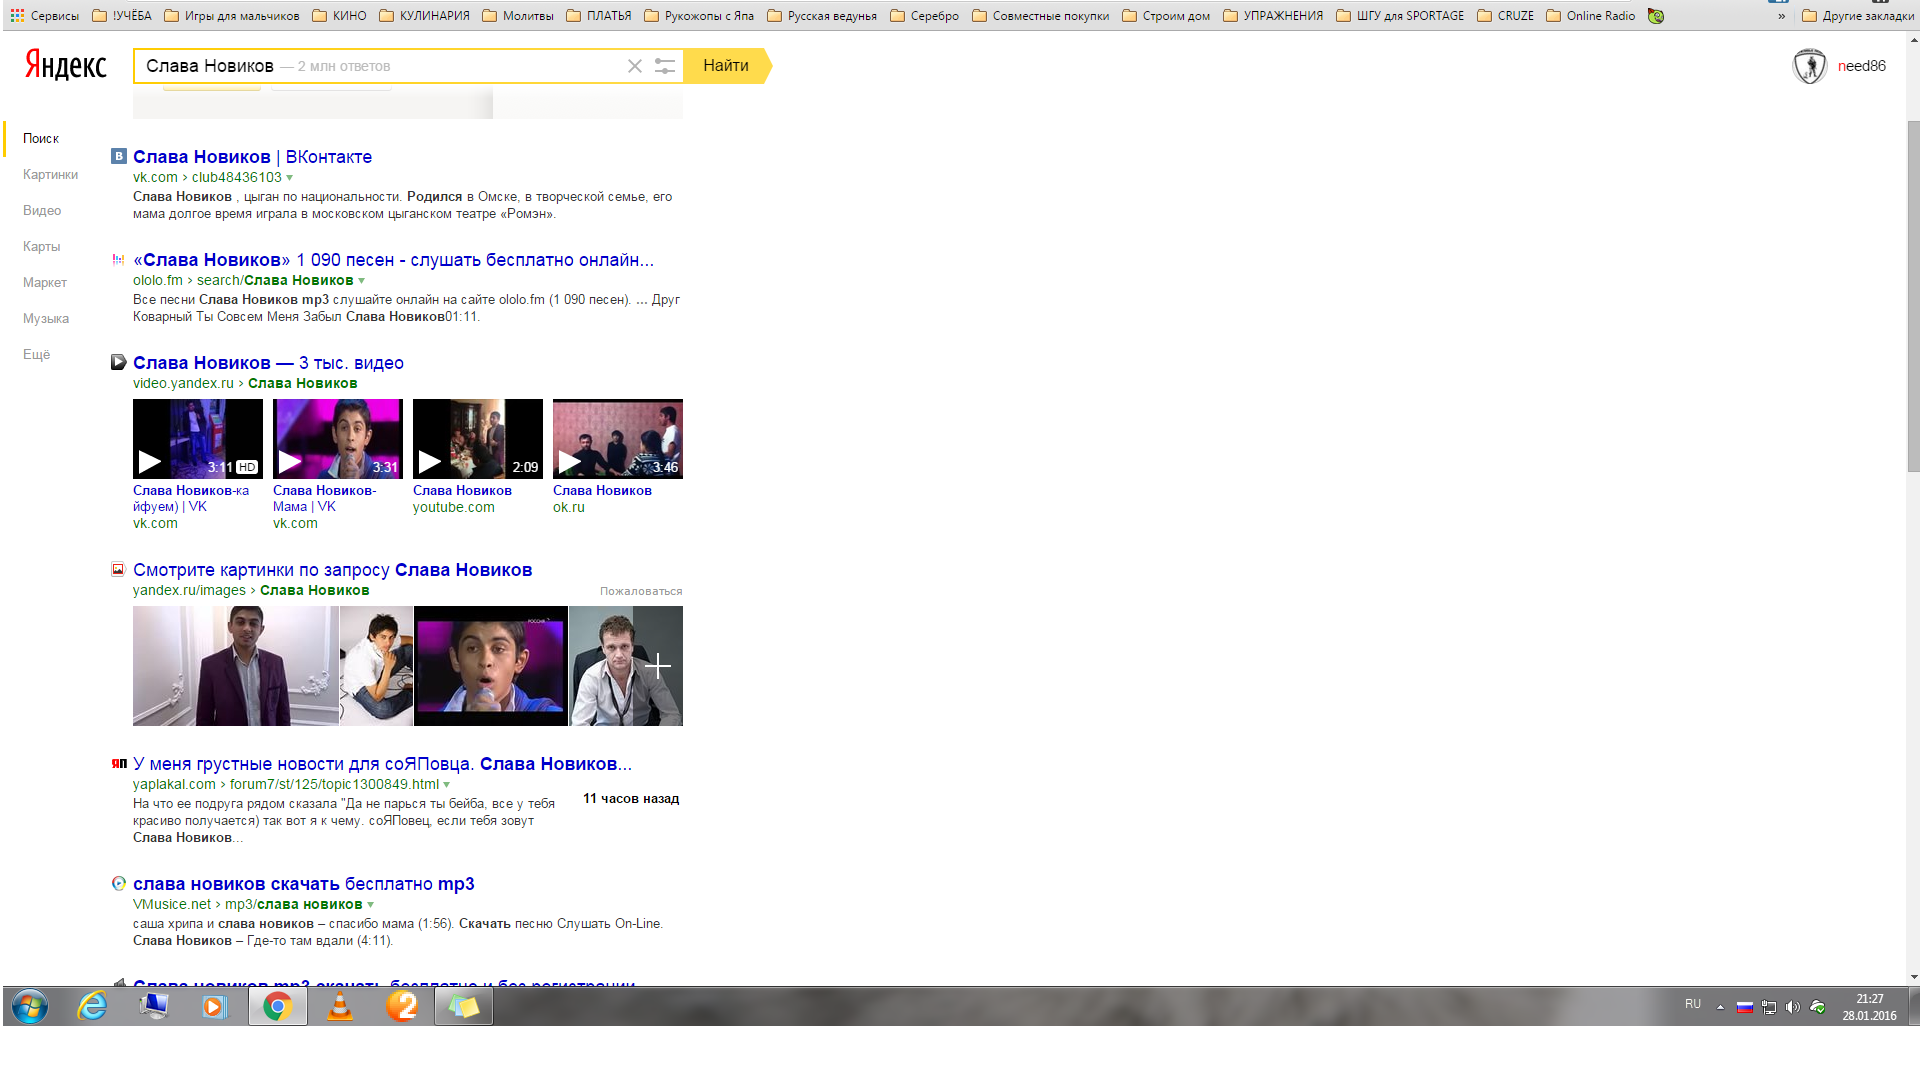Open the ШГУ для SPORTAGE bookmark folder
The height and width of the screenshot is (1080, 1920).
pos(1400,16)
